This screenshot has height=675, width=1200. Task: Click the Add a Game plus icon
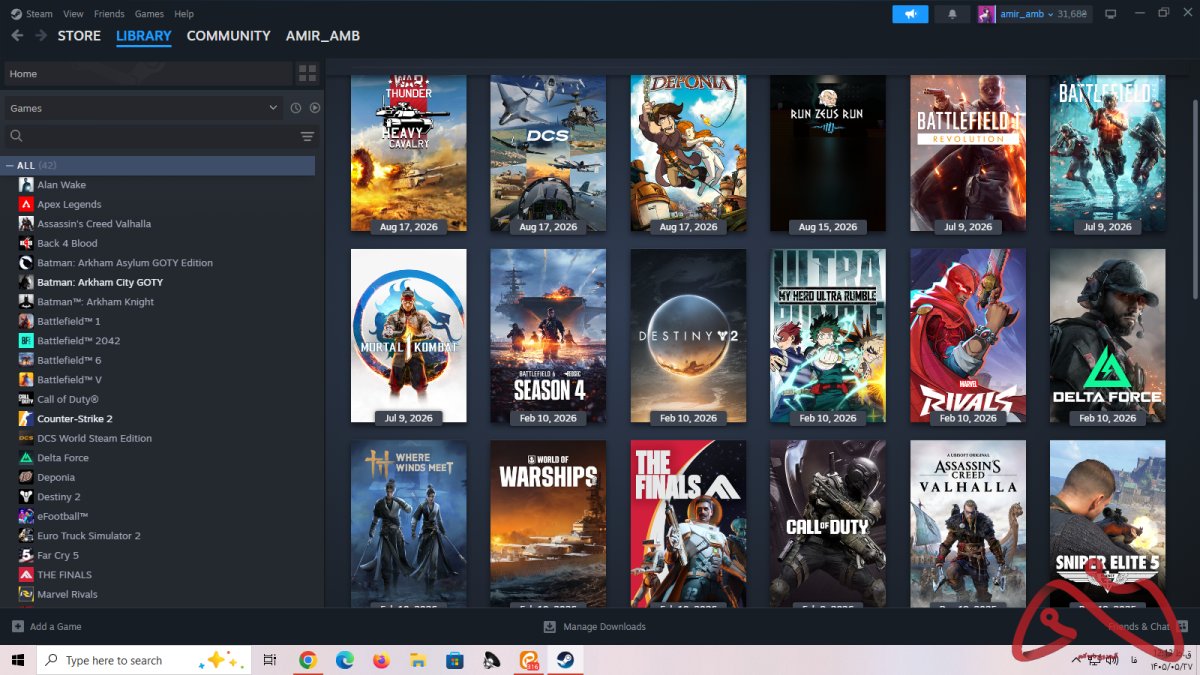click(x=17, y=626)
